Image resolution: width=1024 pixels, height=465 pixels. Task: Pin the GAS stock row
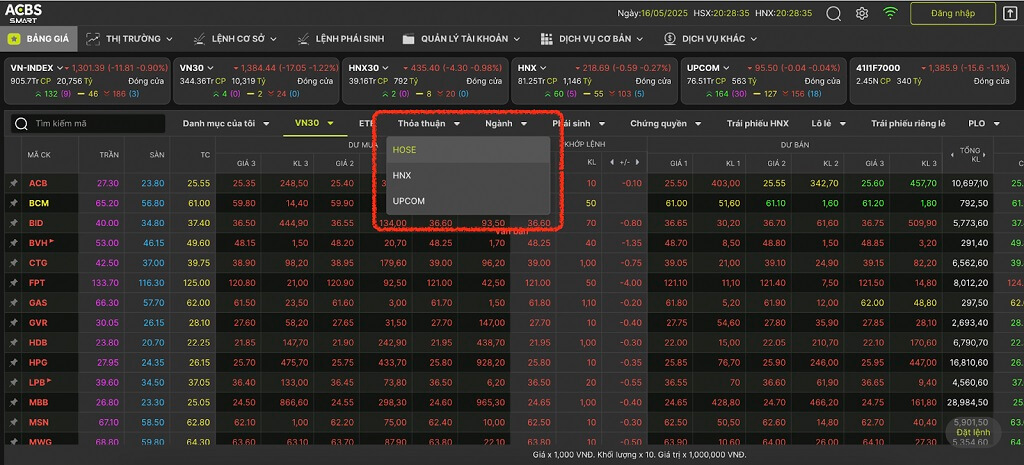[x=13, y=302]
